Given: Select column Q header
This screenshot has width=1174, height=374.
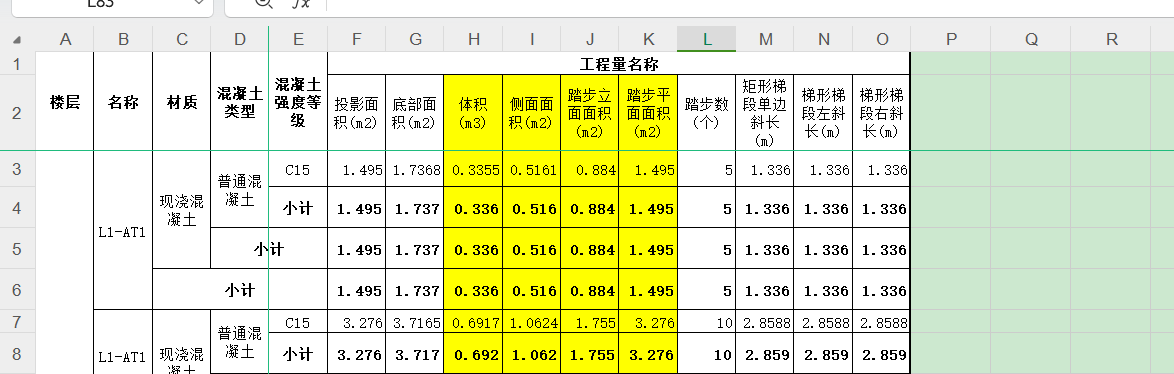Looking at the screenshot, I should coord(1031,40).
